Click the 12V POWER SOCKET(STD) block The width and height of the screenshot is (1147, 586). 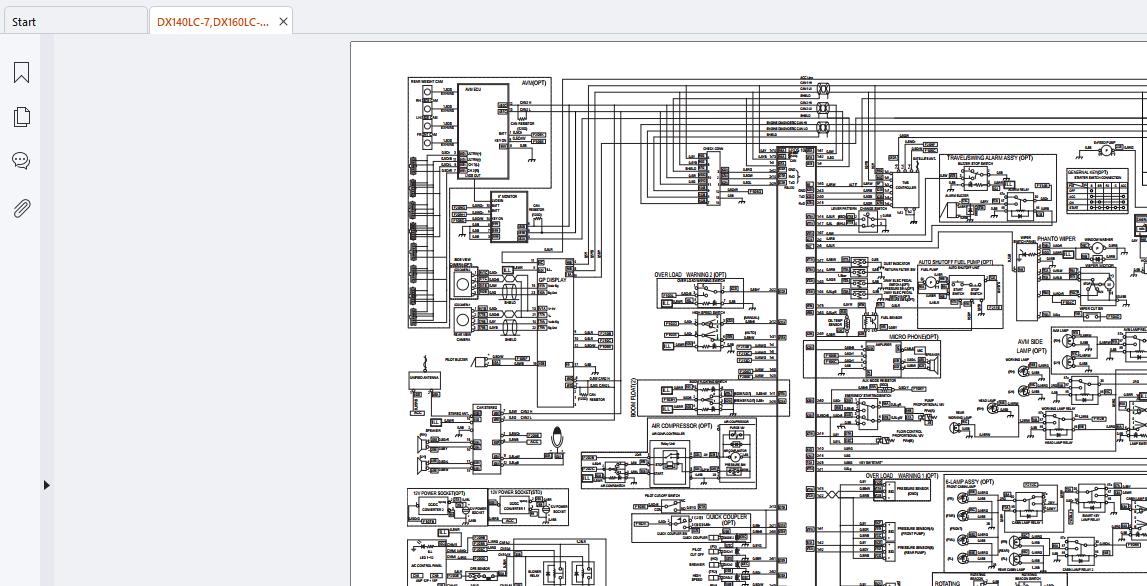point(528,508)
